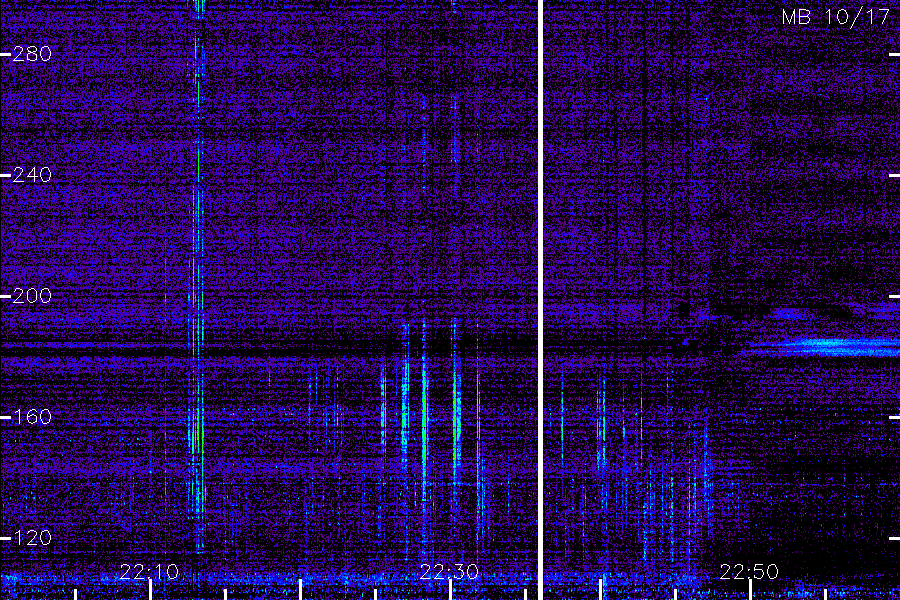
Task: Click the 120 frequency axis label
Action: (x=32, y=538)
